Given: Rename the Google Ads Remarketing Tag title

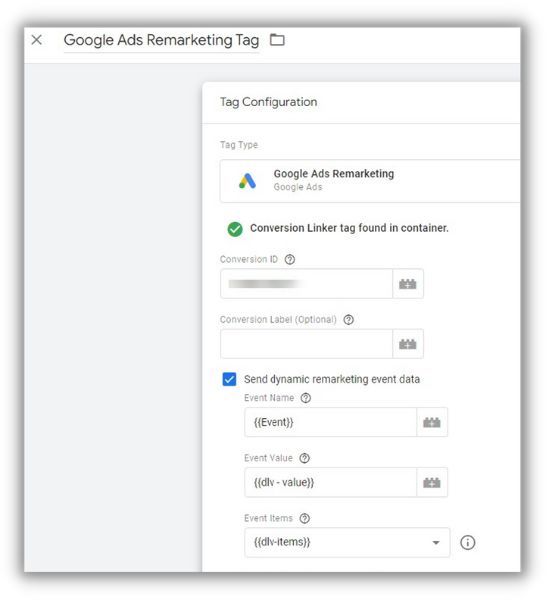Looking at the screenshot, I should coord(161,40).
